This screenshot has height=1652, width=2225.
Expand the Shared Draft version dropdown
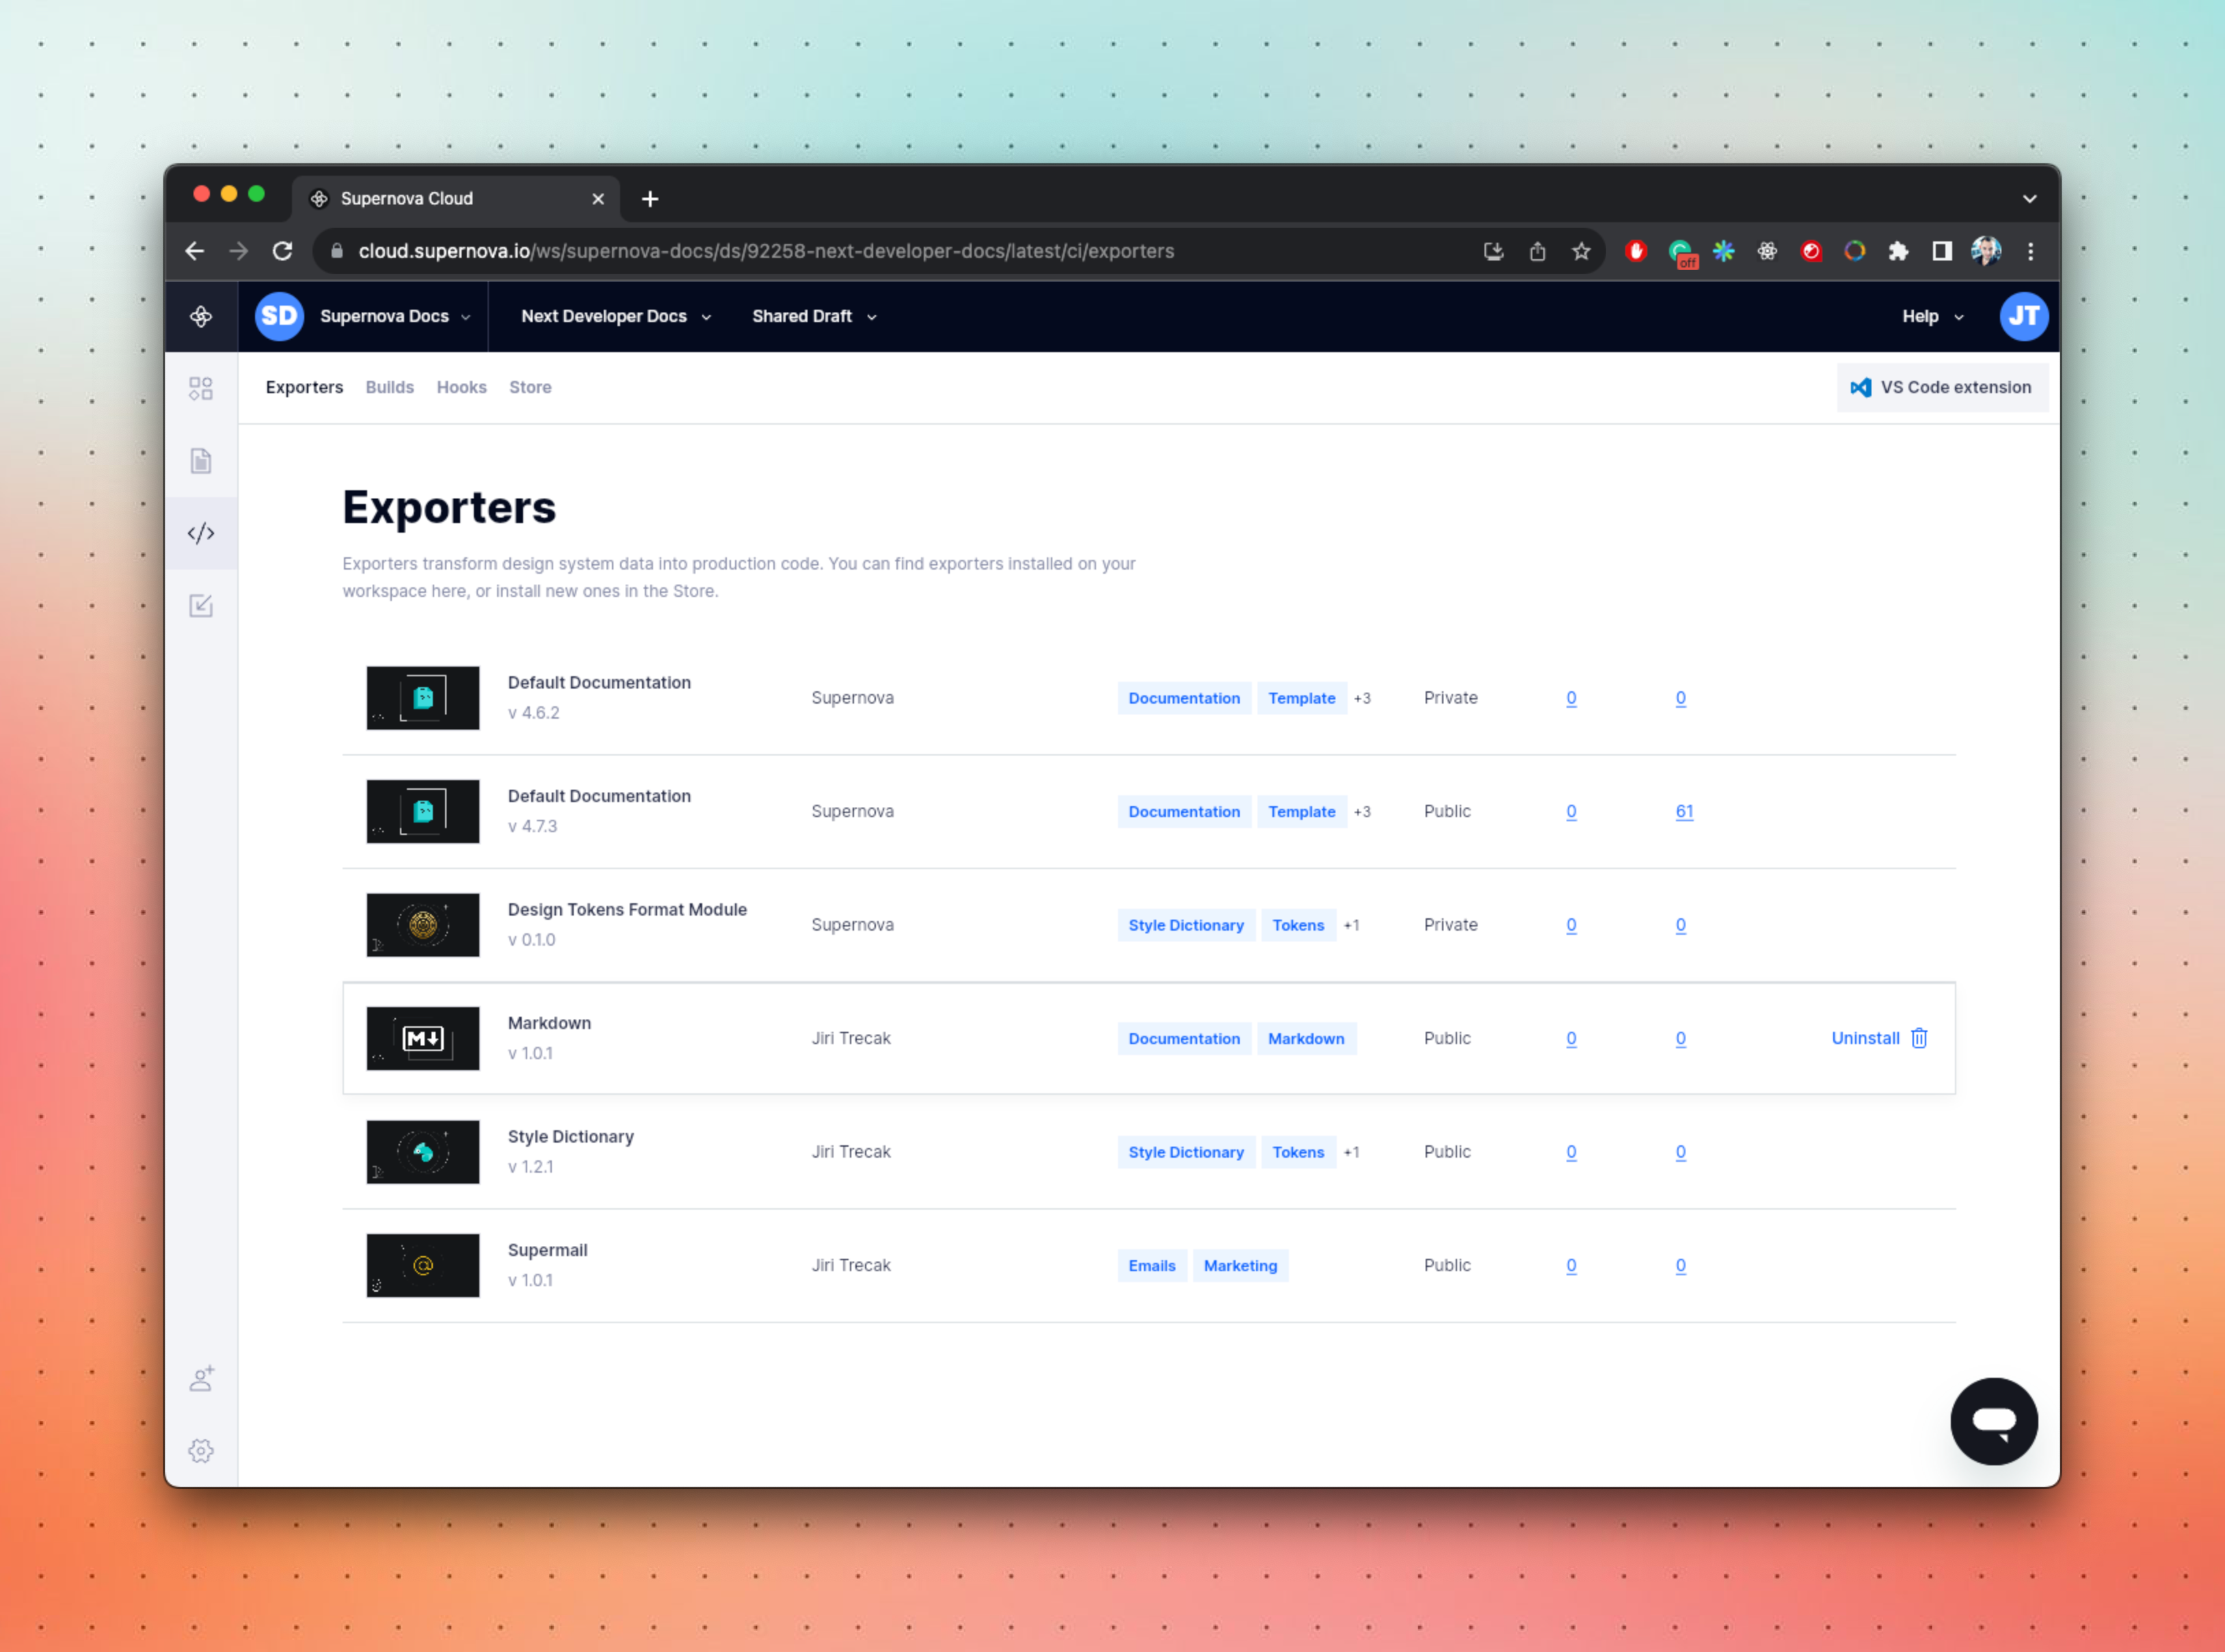pos(814,316)
